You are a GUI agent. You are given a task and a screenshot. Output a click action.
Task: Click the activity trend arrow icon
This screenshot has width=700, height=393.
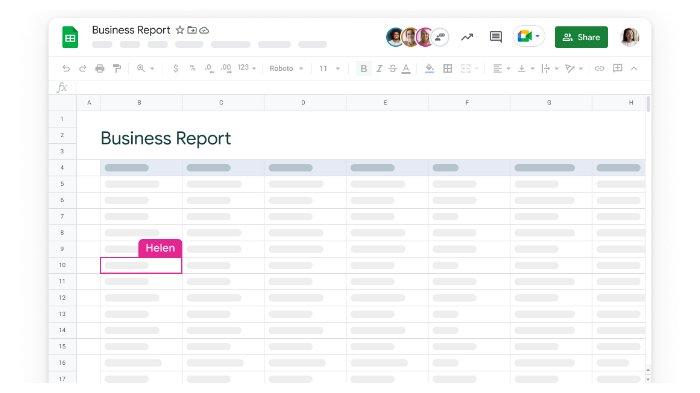[x=467, y=37]
